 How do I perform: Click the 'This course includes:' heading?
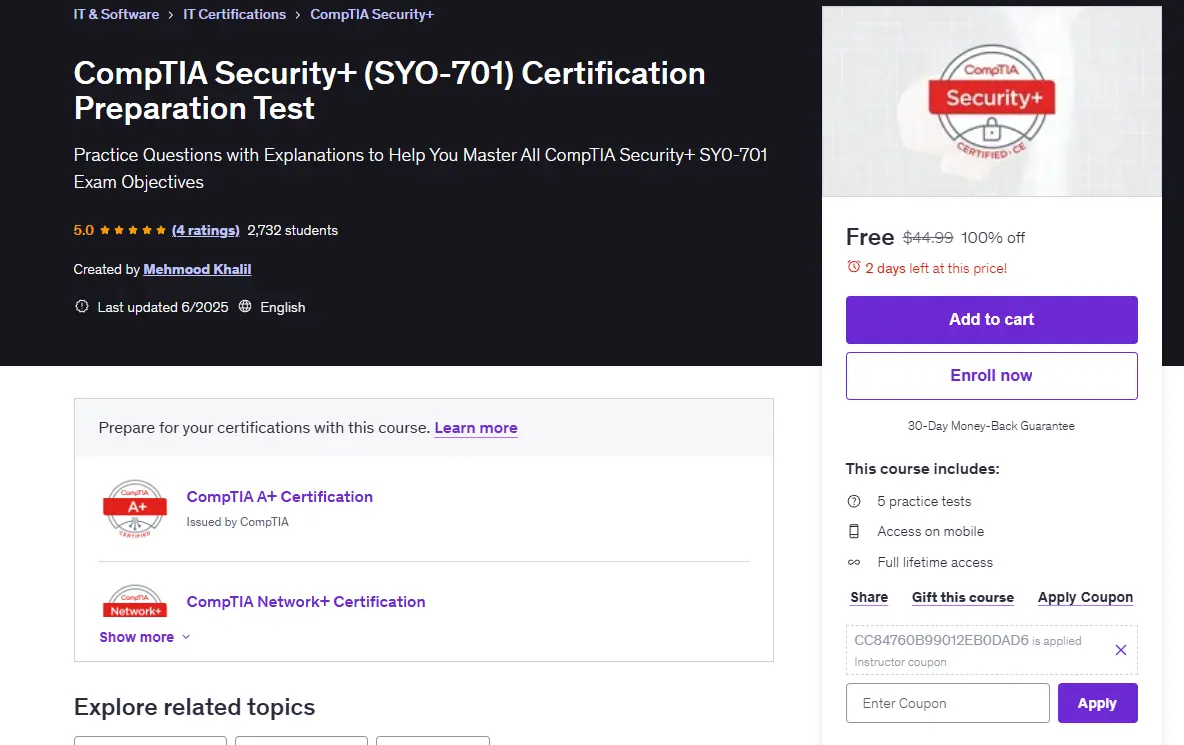[x=922, y=469]
